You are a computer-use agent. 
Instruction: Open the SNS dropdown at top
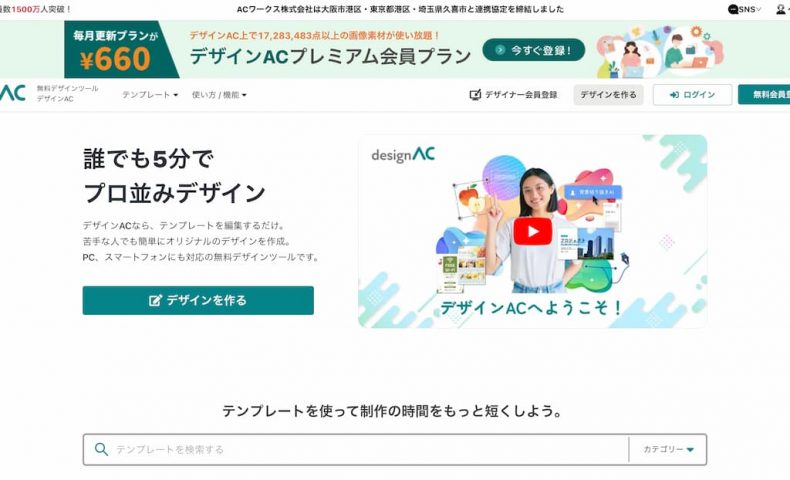point(745,9)
